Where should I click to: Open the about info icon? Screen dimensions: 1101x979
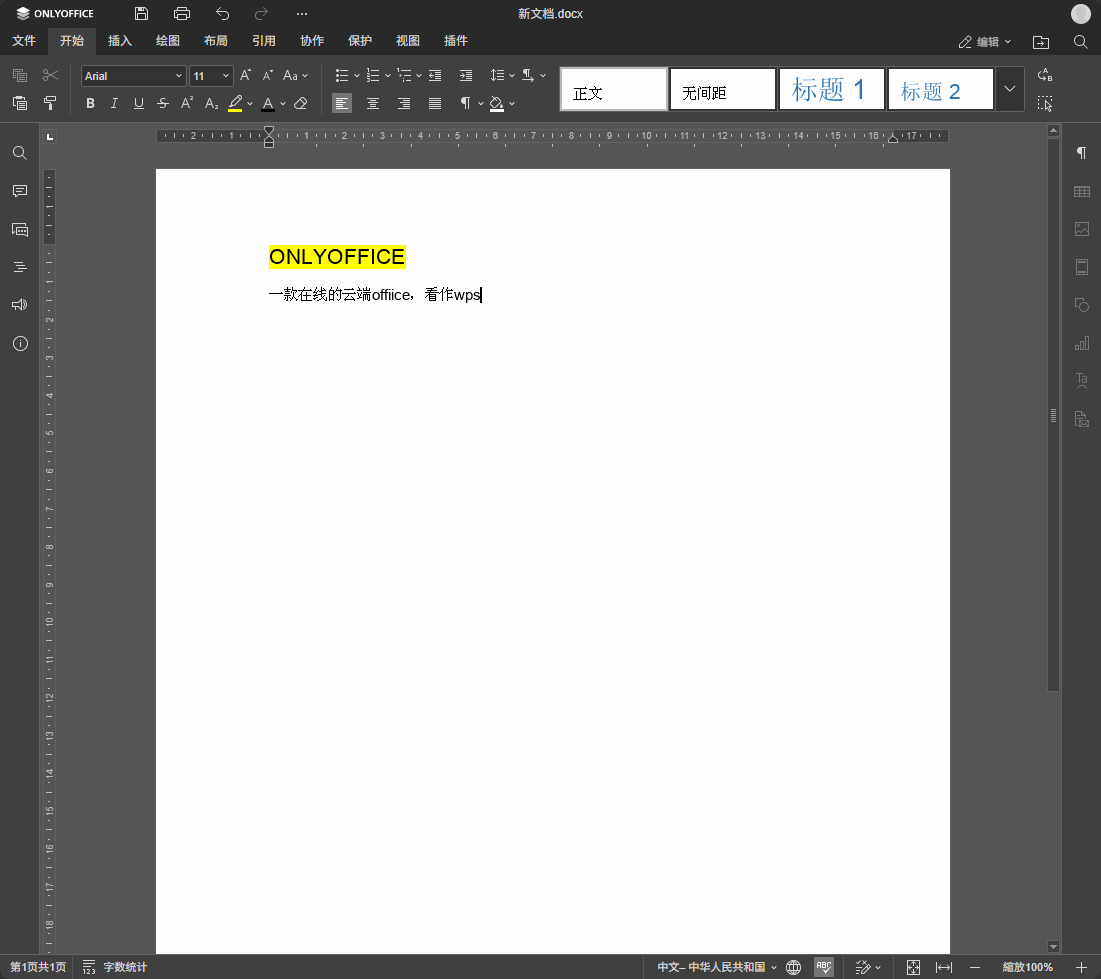[x=20, y=343]
